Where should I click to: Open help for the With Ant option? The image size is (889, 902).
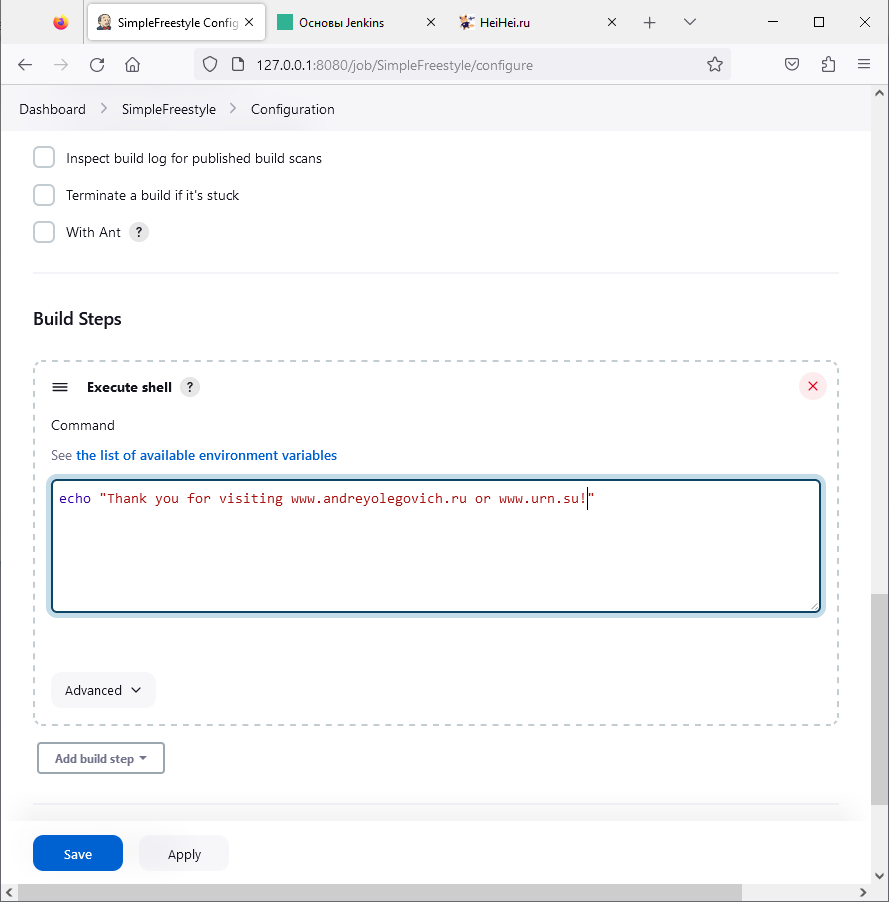point(139,232)
